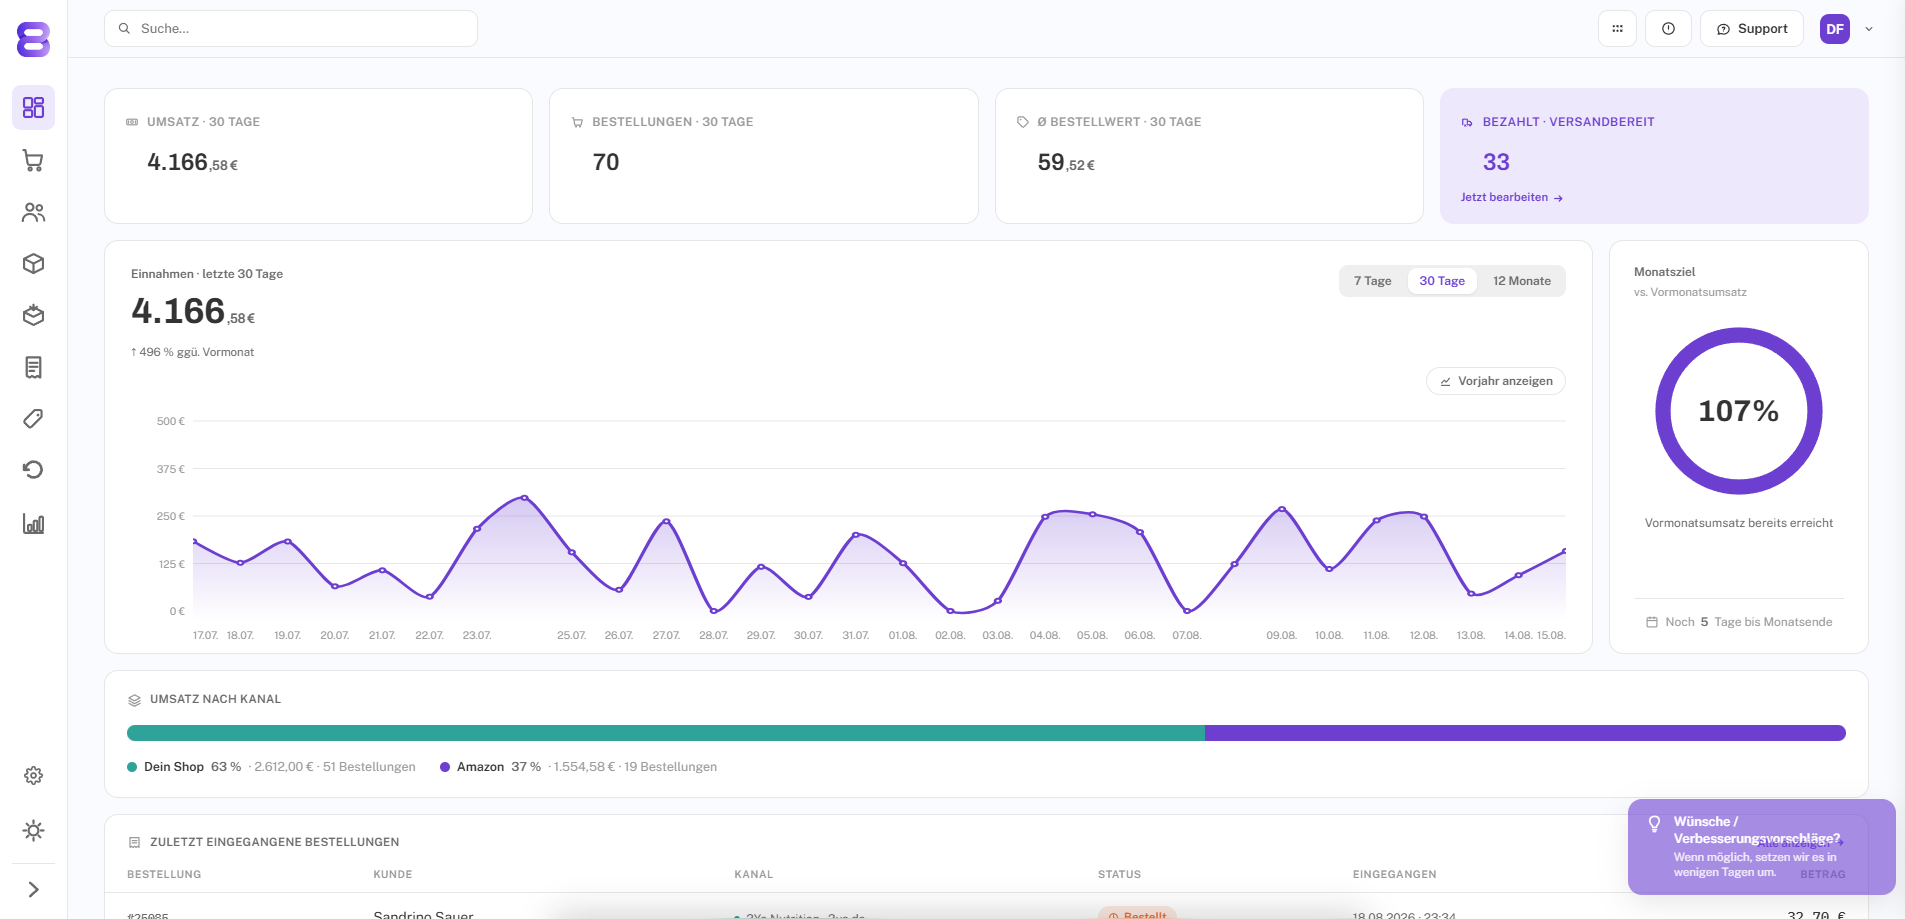Focus the Suche search field
Screen dimensions: 1905x919
point(291,29)
